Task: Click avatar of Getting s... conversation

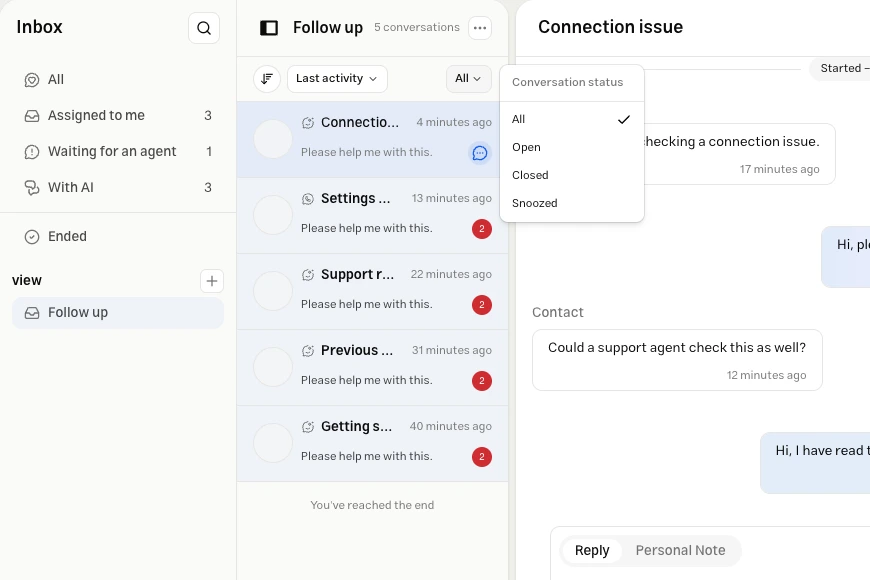Action: [273, 443]
